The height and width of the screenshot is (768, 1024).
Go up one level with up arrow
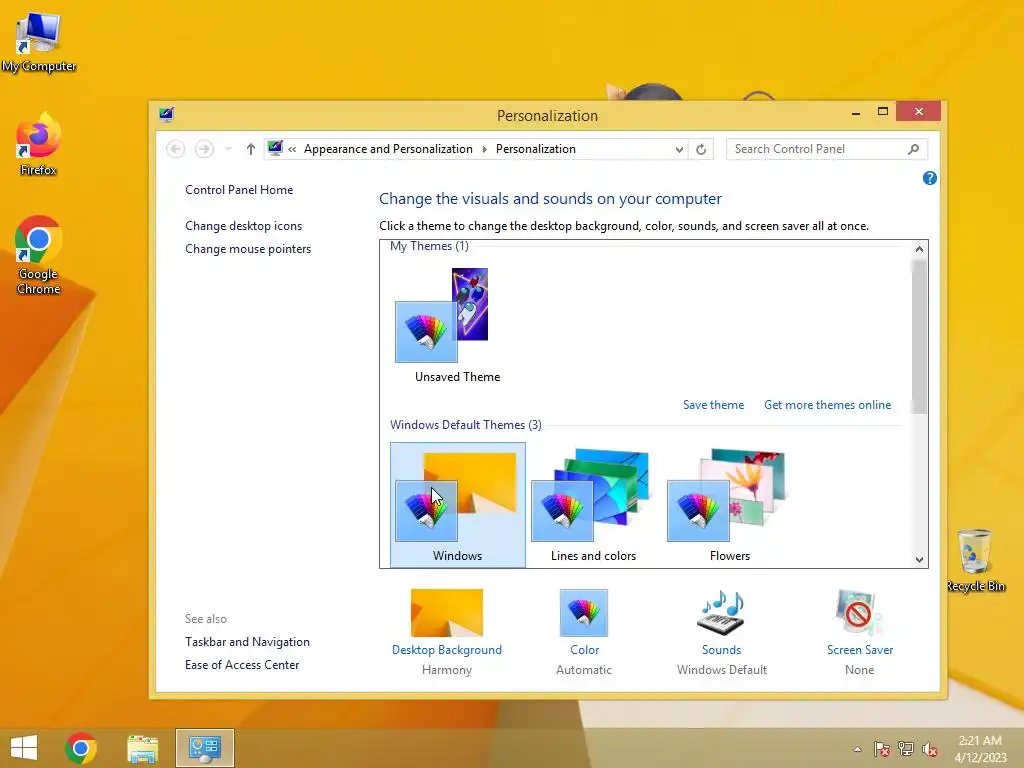coord(250,149)
